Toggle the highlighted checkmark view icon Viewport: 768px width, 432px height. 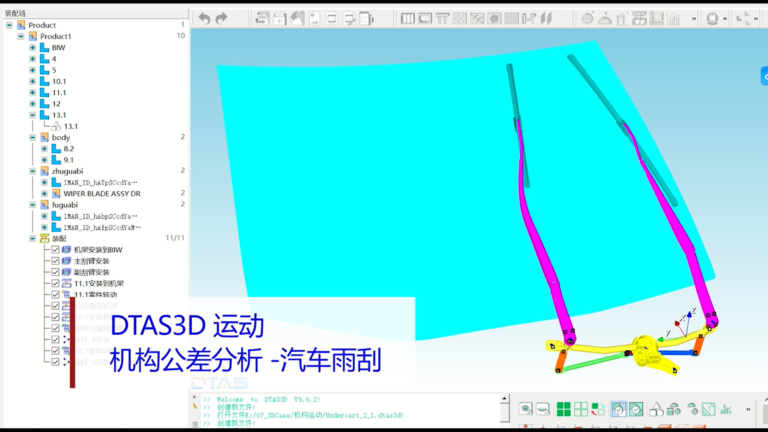[x=619, y=409]
